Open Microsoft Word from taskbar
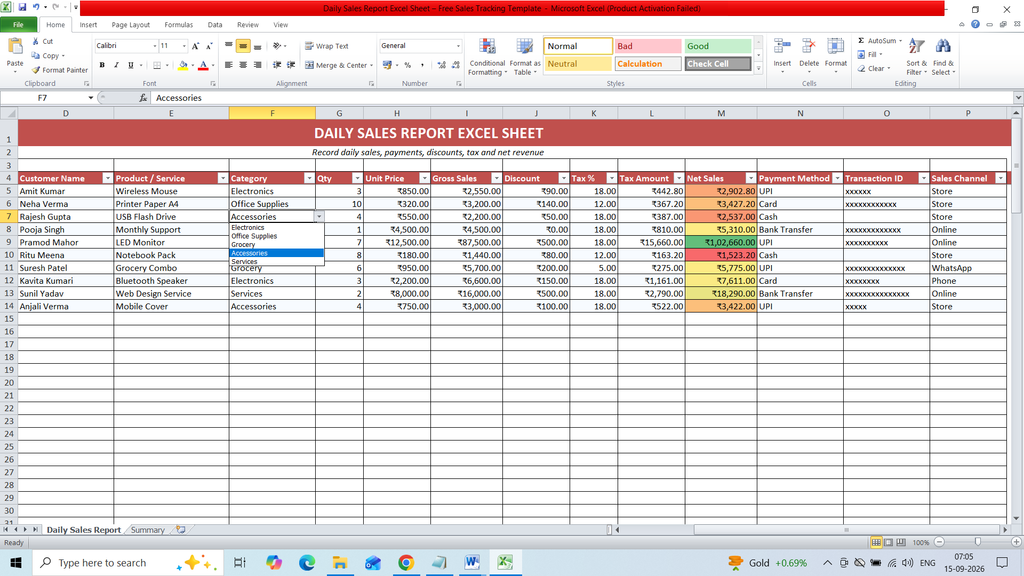1024x576 pixels. [472, 562]
